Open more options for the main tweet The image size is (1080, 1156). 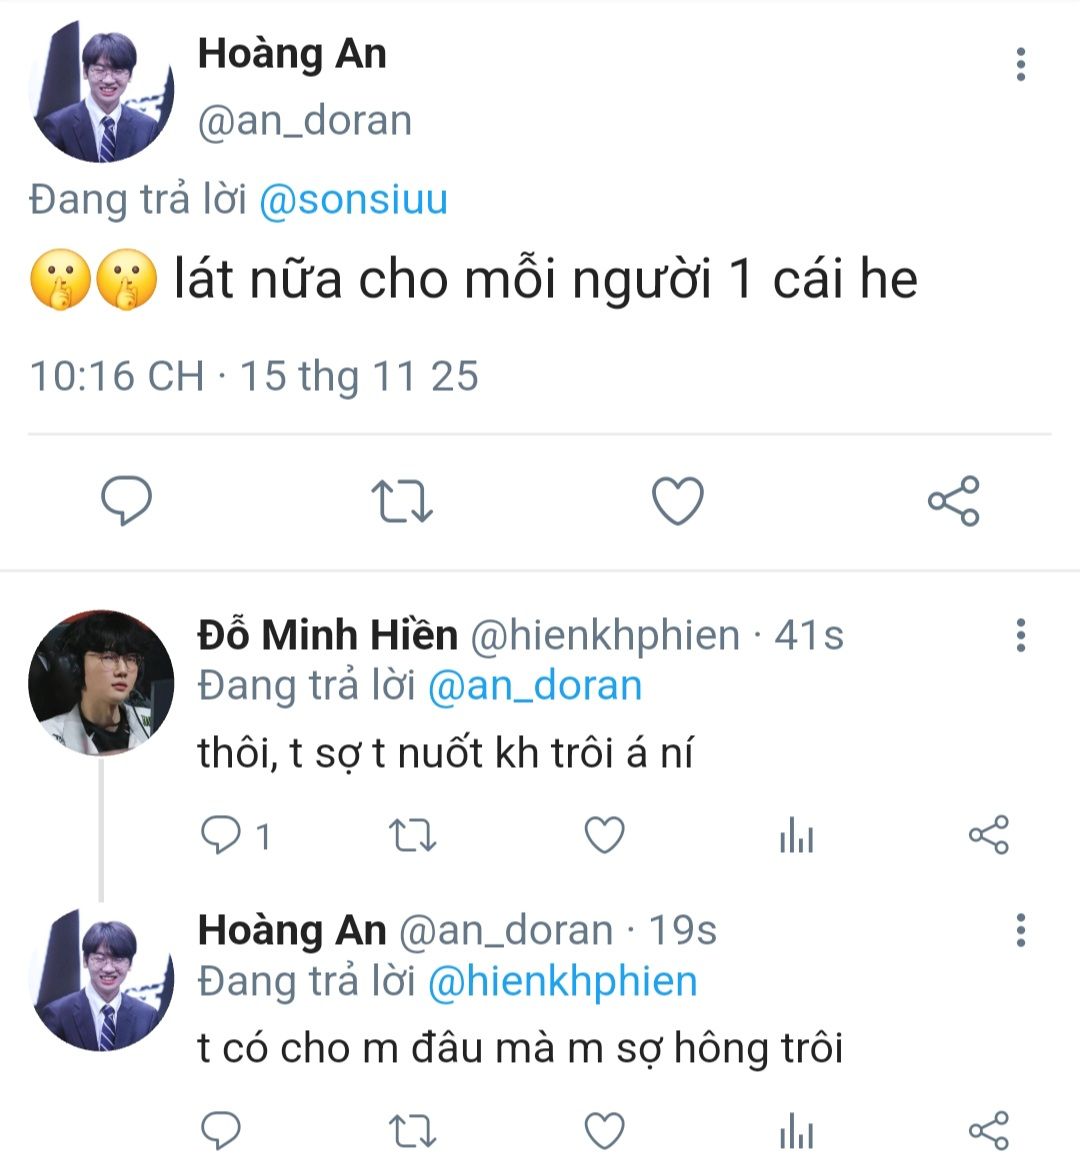tap(1021, 64)
